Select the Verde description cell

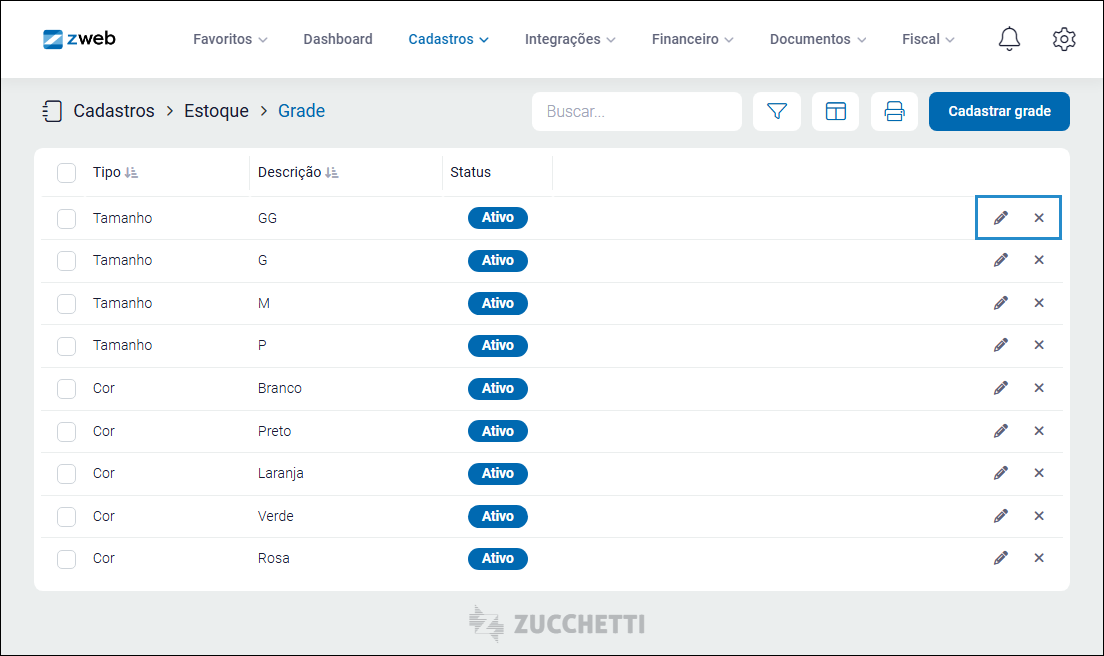275,516
